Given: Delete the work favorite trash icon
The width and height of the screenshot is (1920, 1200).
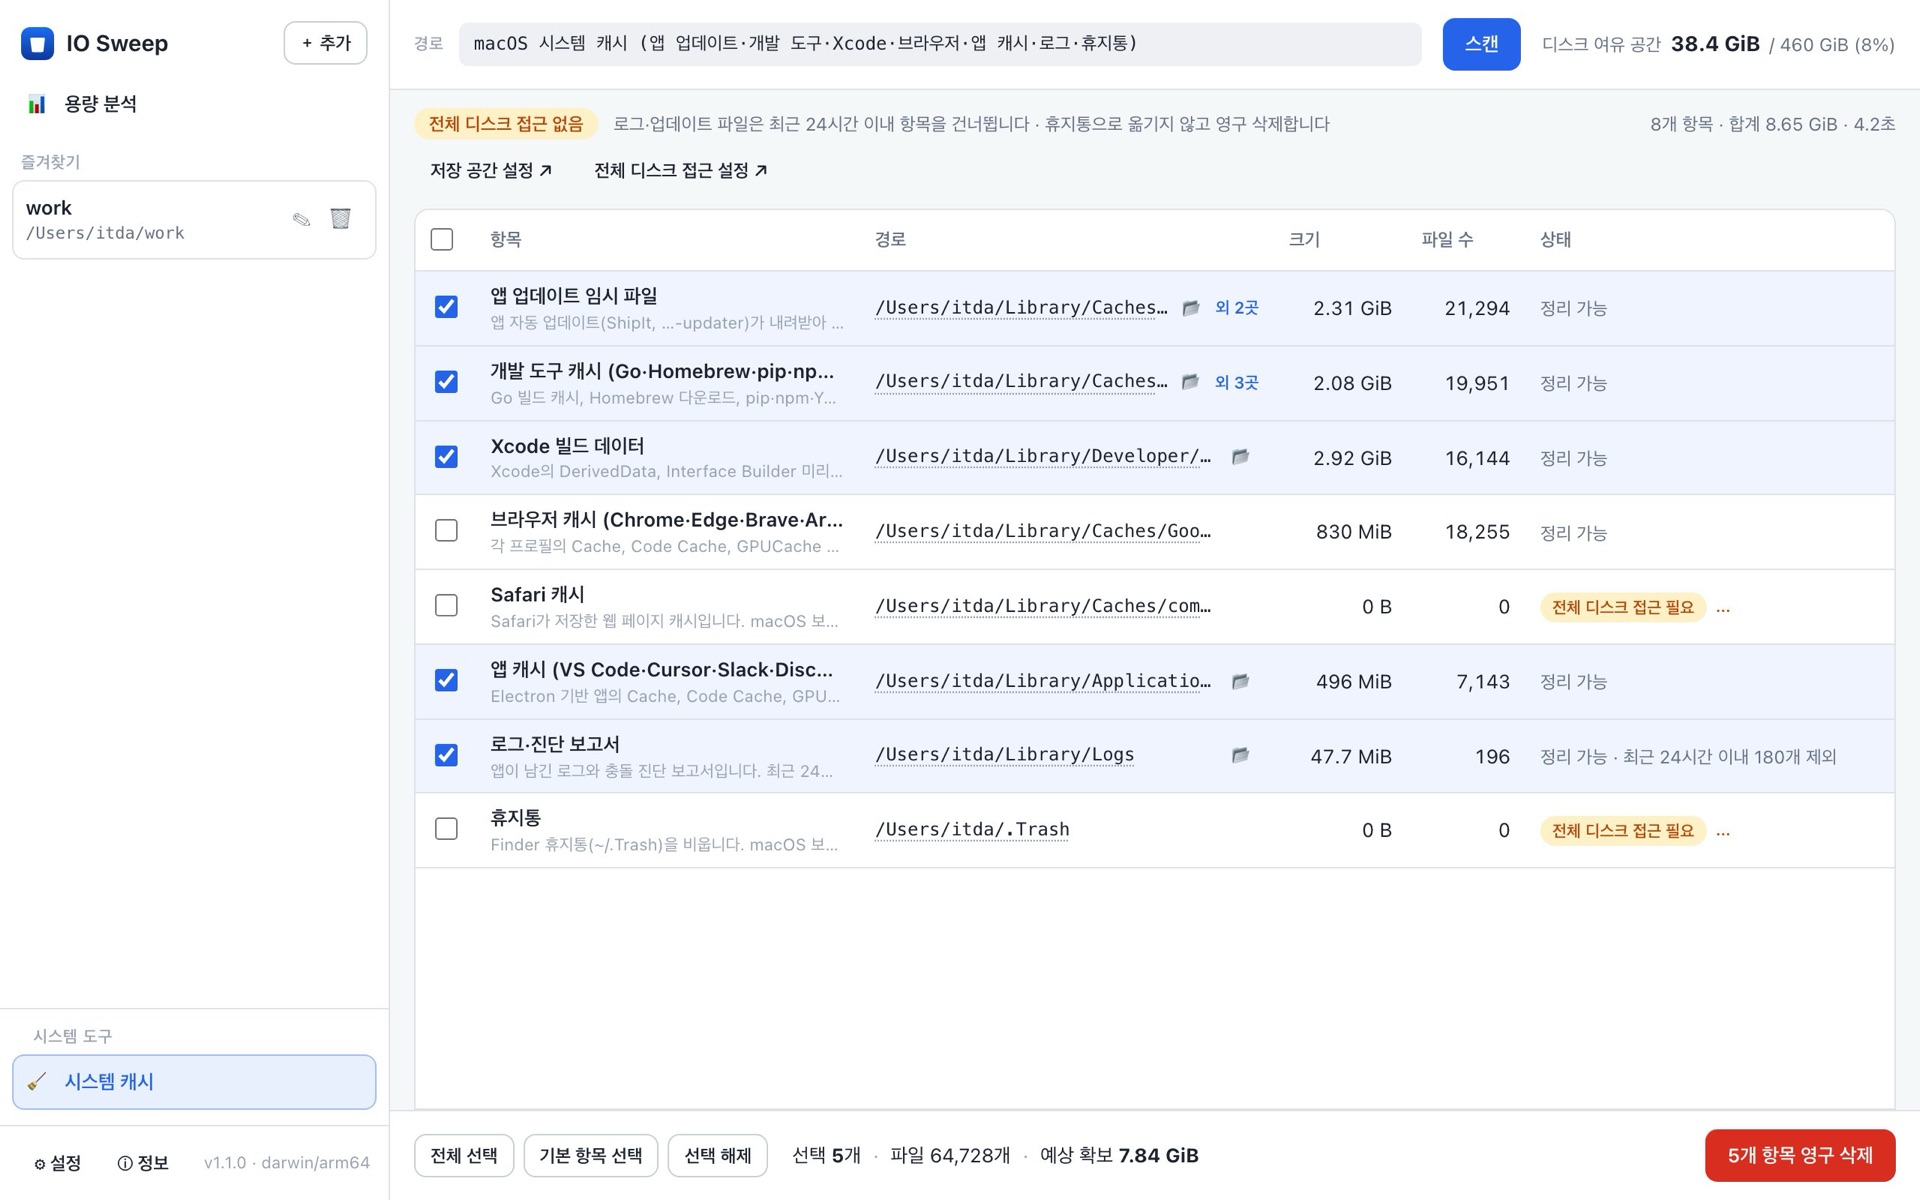Looking at the screenshot, I should tap(340, 218).
